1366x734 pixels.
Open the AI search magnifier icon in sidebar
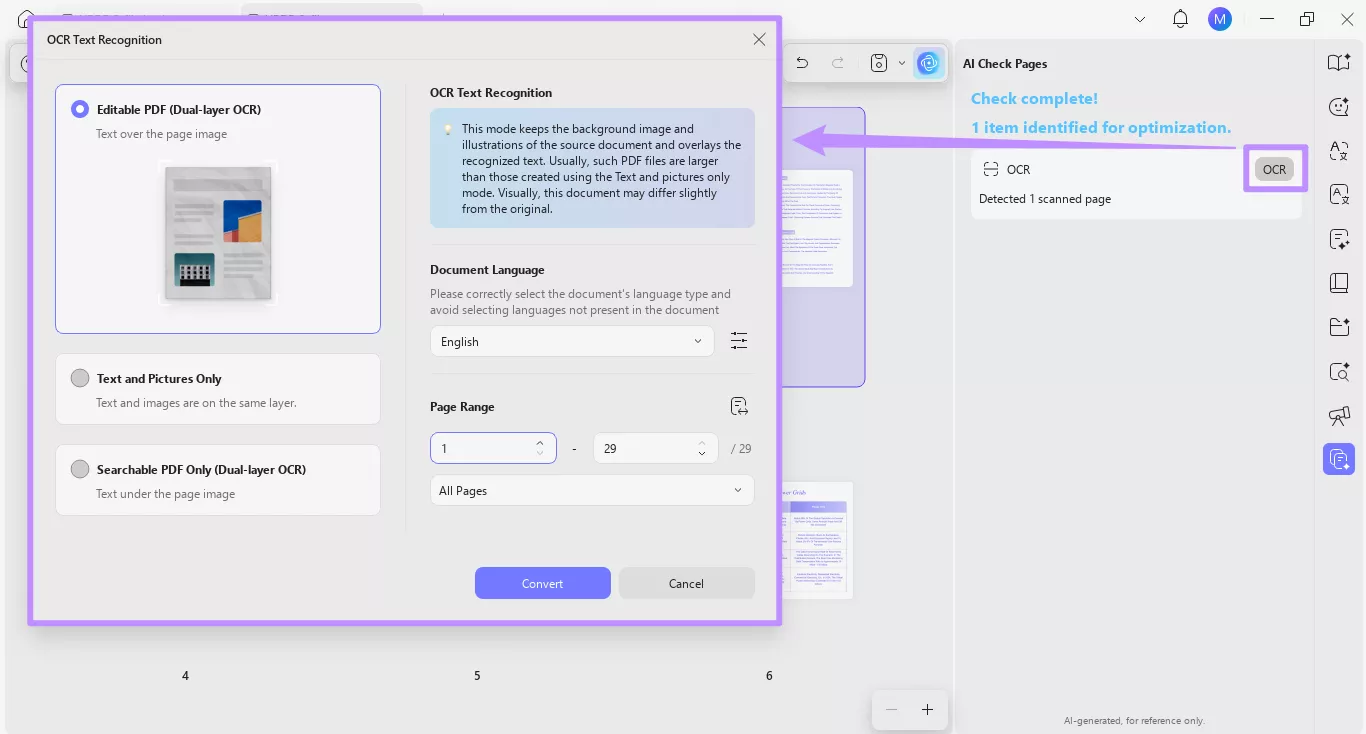1339,372
